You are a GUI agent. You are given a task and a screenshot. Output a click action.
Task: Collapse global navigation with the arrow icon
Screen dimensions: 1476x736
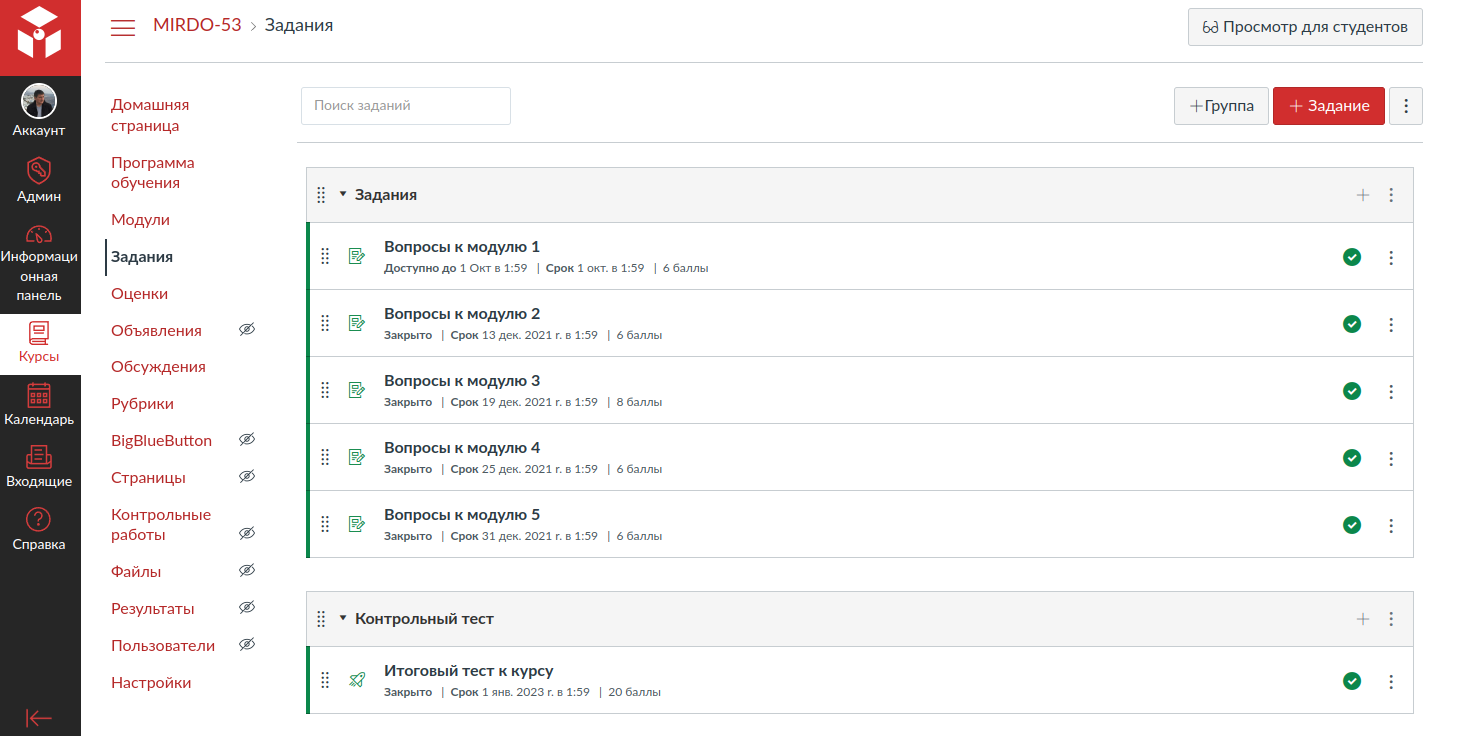39,718
